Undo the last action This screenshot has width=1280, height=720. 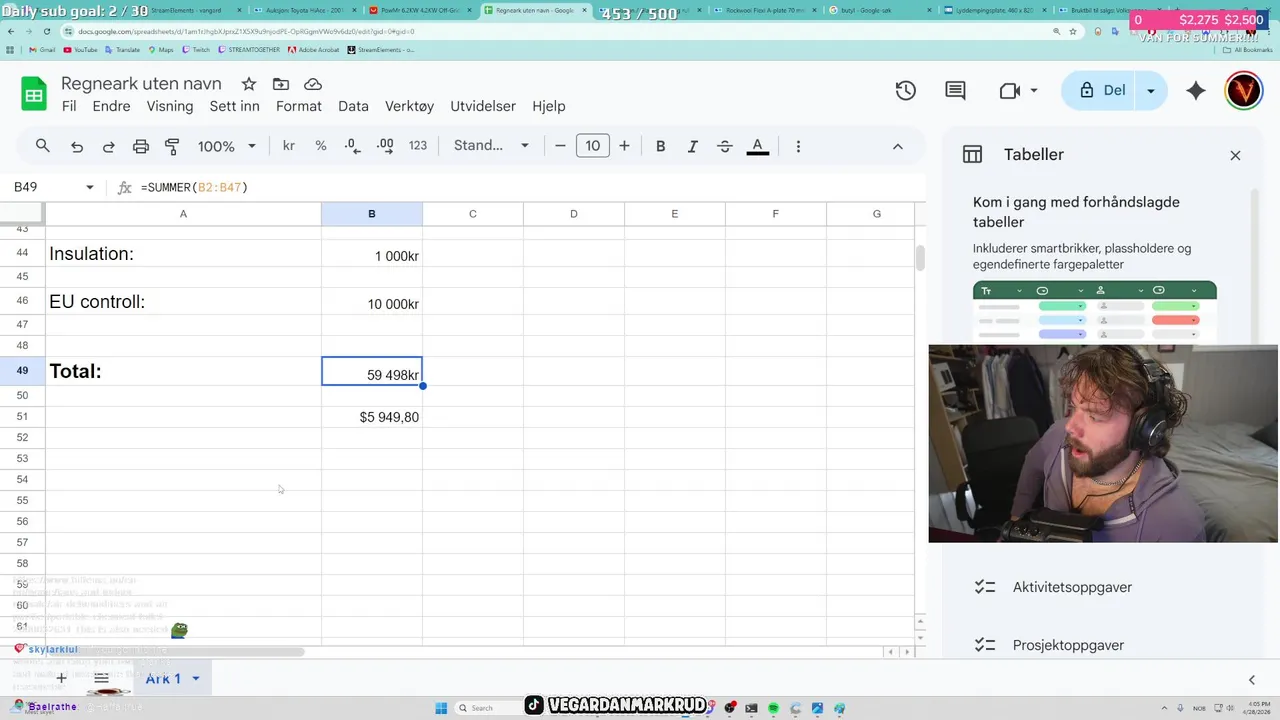point(76,146)
